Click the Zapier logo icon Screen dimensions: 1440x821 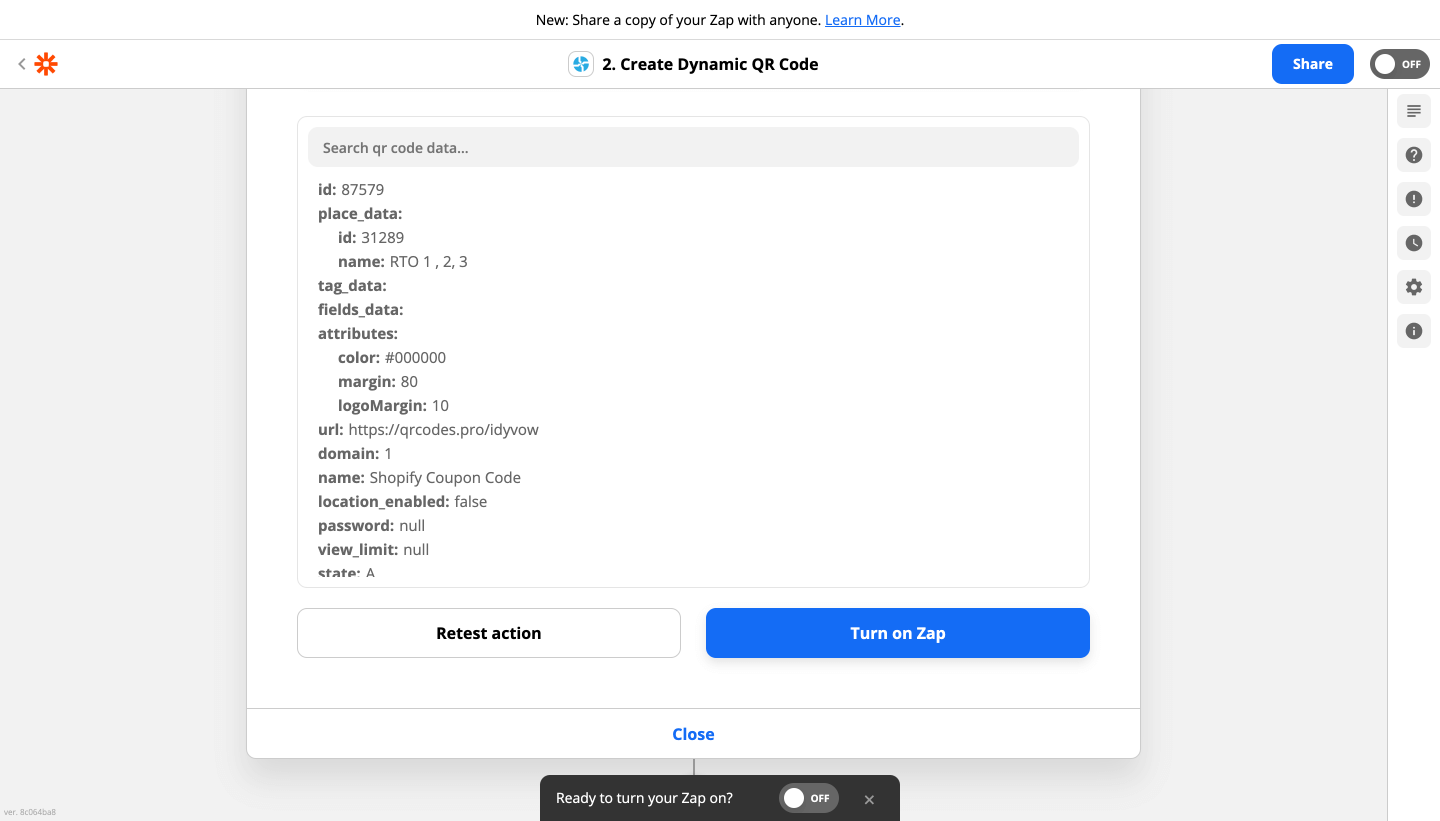pos(45,63)
